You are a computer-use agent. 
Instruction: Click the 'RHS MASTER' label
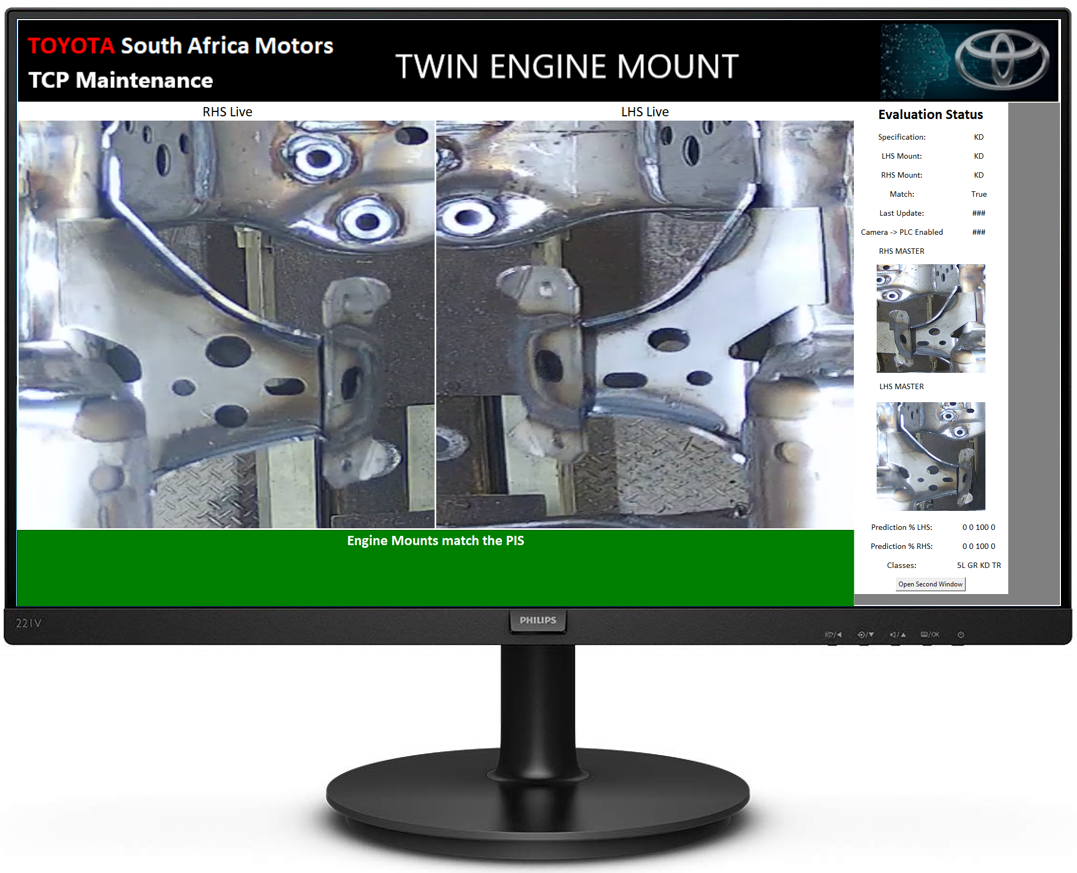[901, 251]
